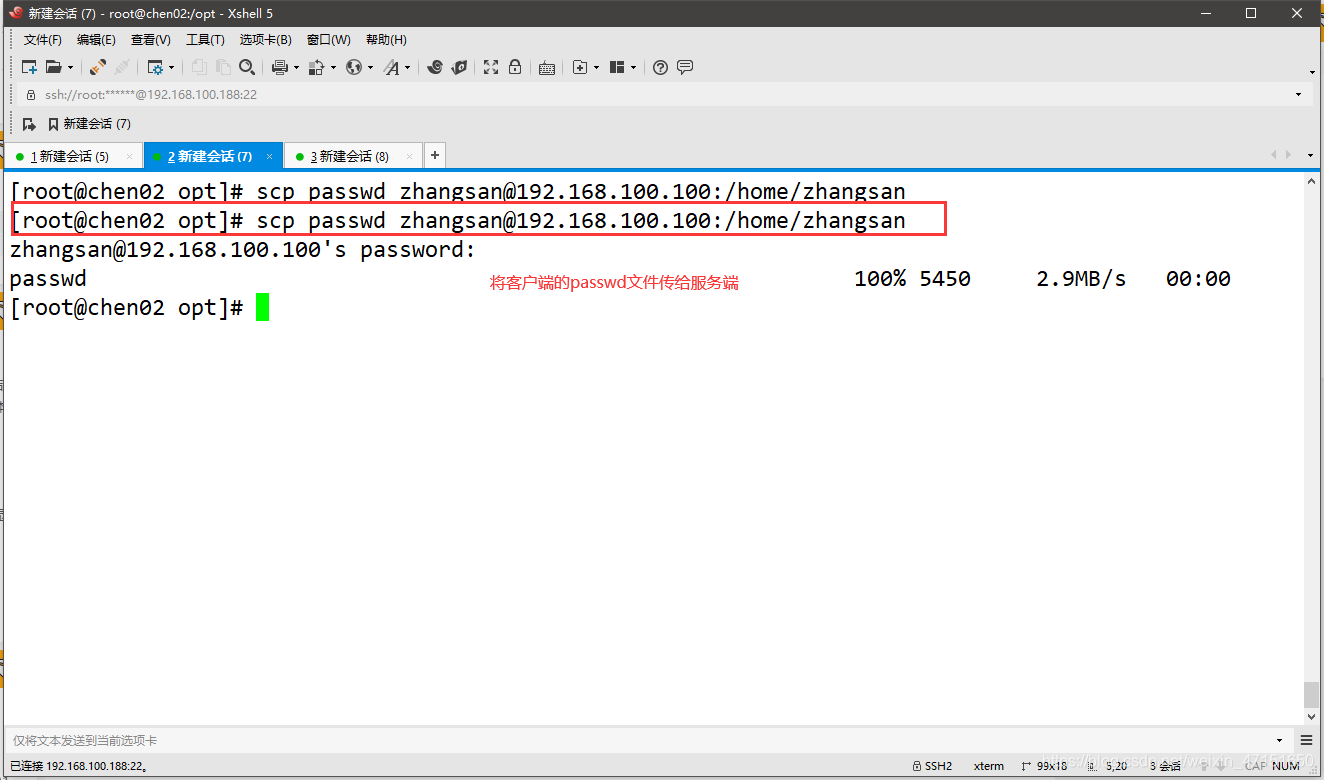The height and width of the screenshot is (780, 1324).
Task: Click the keyboard key-mapping icon
Action: [547, 68]
